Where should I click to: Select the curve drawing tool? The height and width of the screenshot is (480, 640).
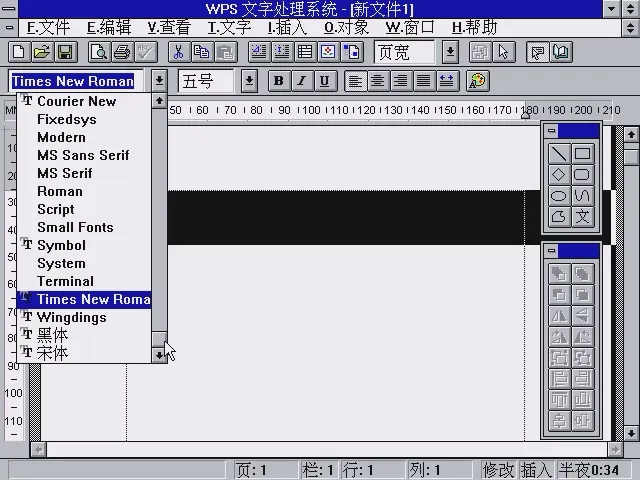582,196
